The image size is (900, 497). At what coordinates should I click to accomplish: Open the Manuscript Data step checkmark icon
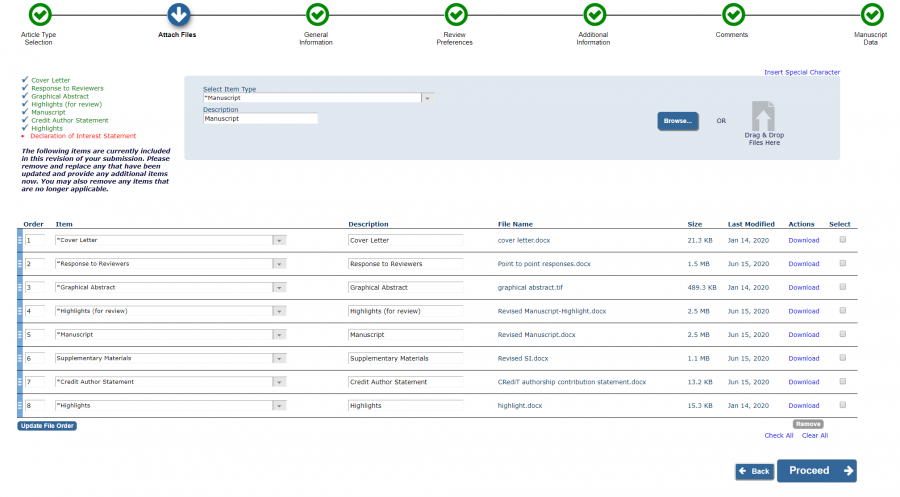click(872, 15)
